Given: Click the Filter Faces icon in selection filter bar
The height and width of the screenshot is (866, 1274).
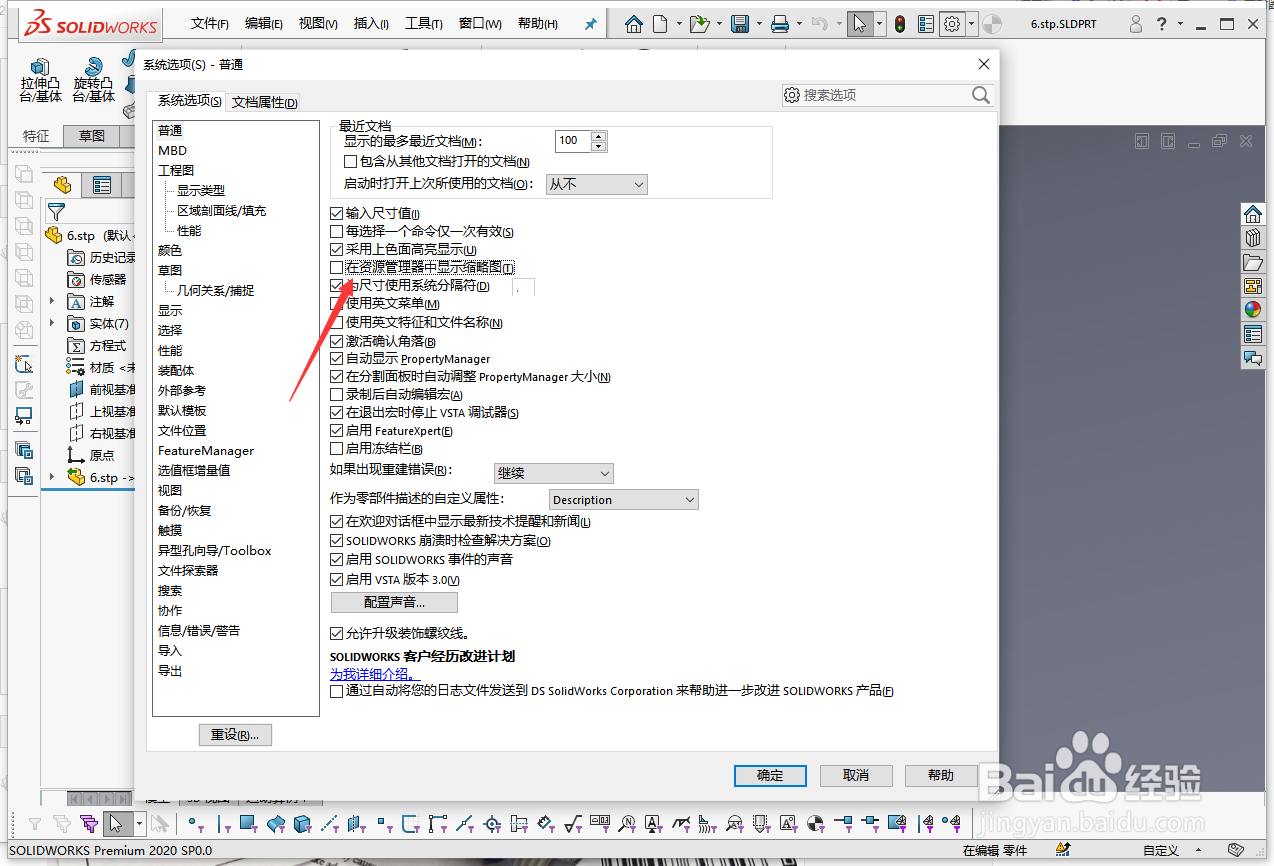Looking at the screenshot, I should point(247,824).
